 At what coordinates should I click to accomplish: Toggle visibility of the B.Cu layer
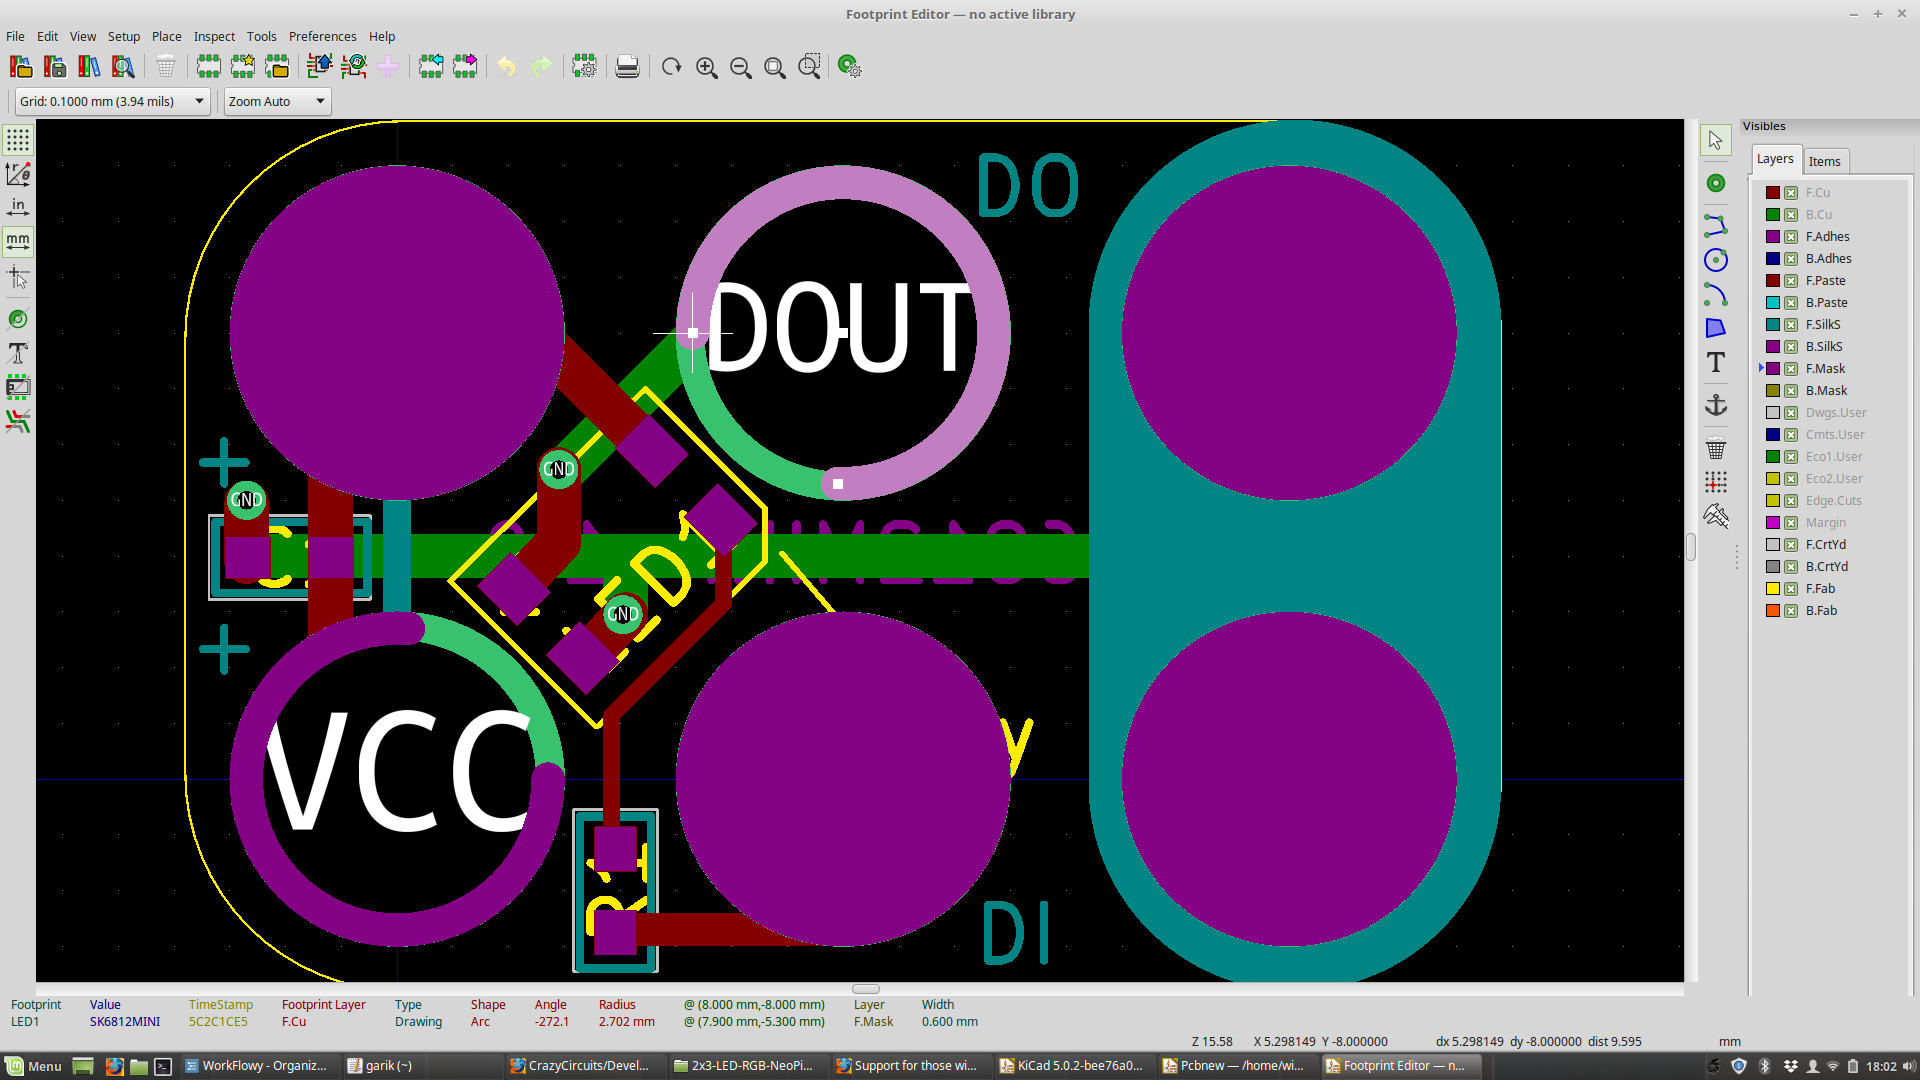pos(1791,214)
